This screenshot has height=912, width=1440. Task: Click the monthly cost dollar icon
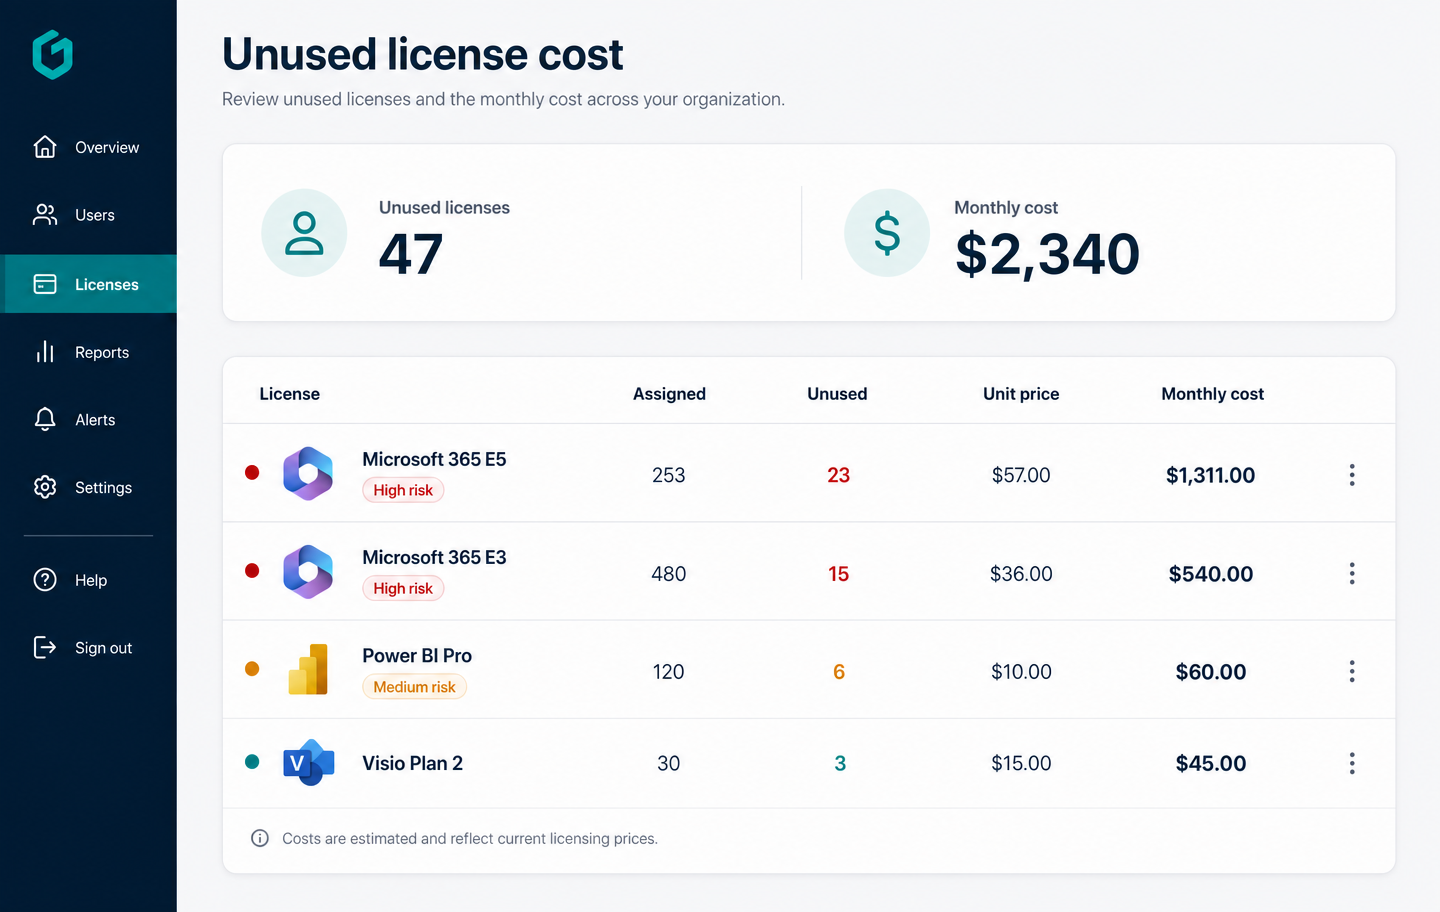click(x=887, y=233)
